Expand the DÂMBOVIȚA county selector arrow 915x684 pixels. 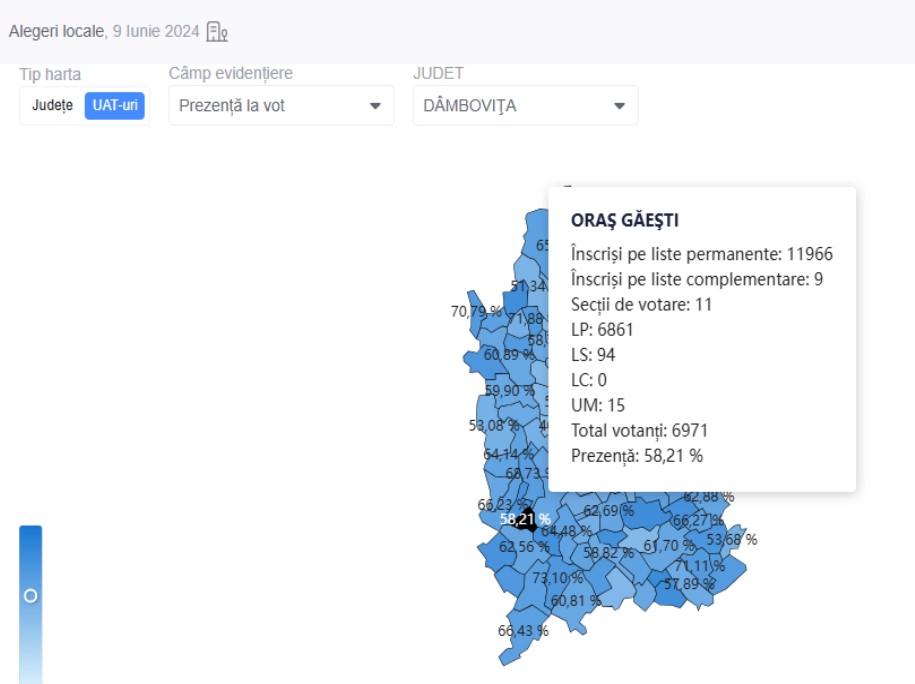coord(619,105)
